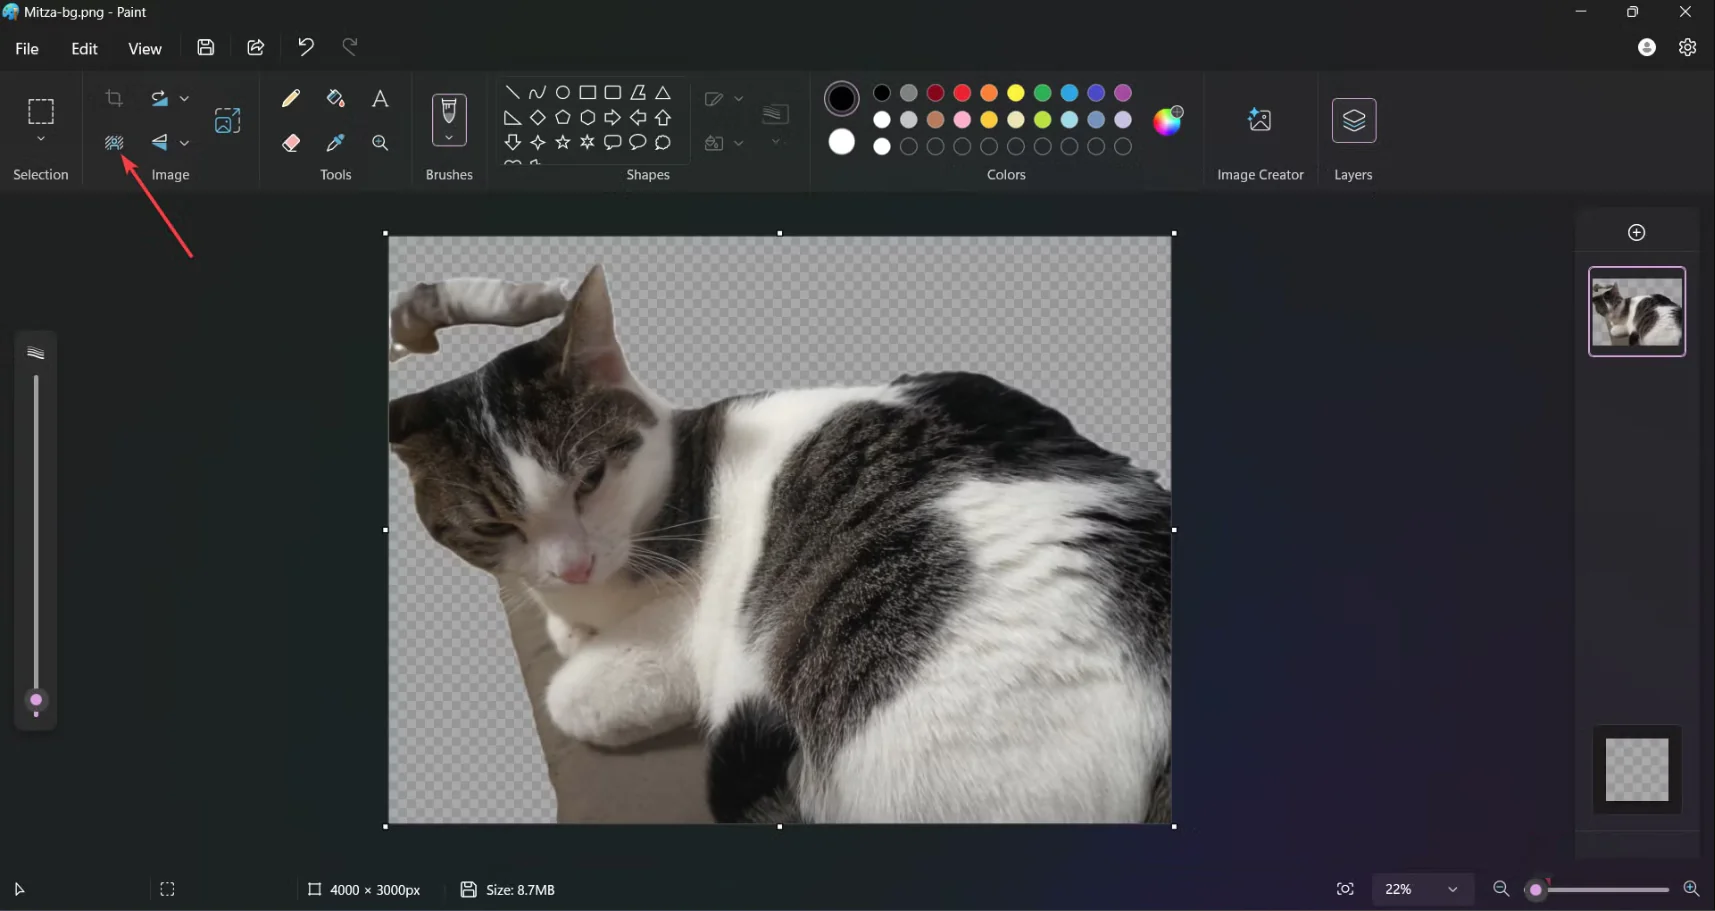Select the Magnifier tool

(380, 143)
